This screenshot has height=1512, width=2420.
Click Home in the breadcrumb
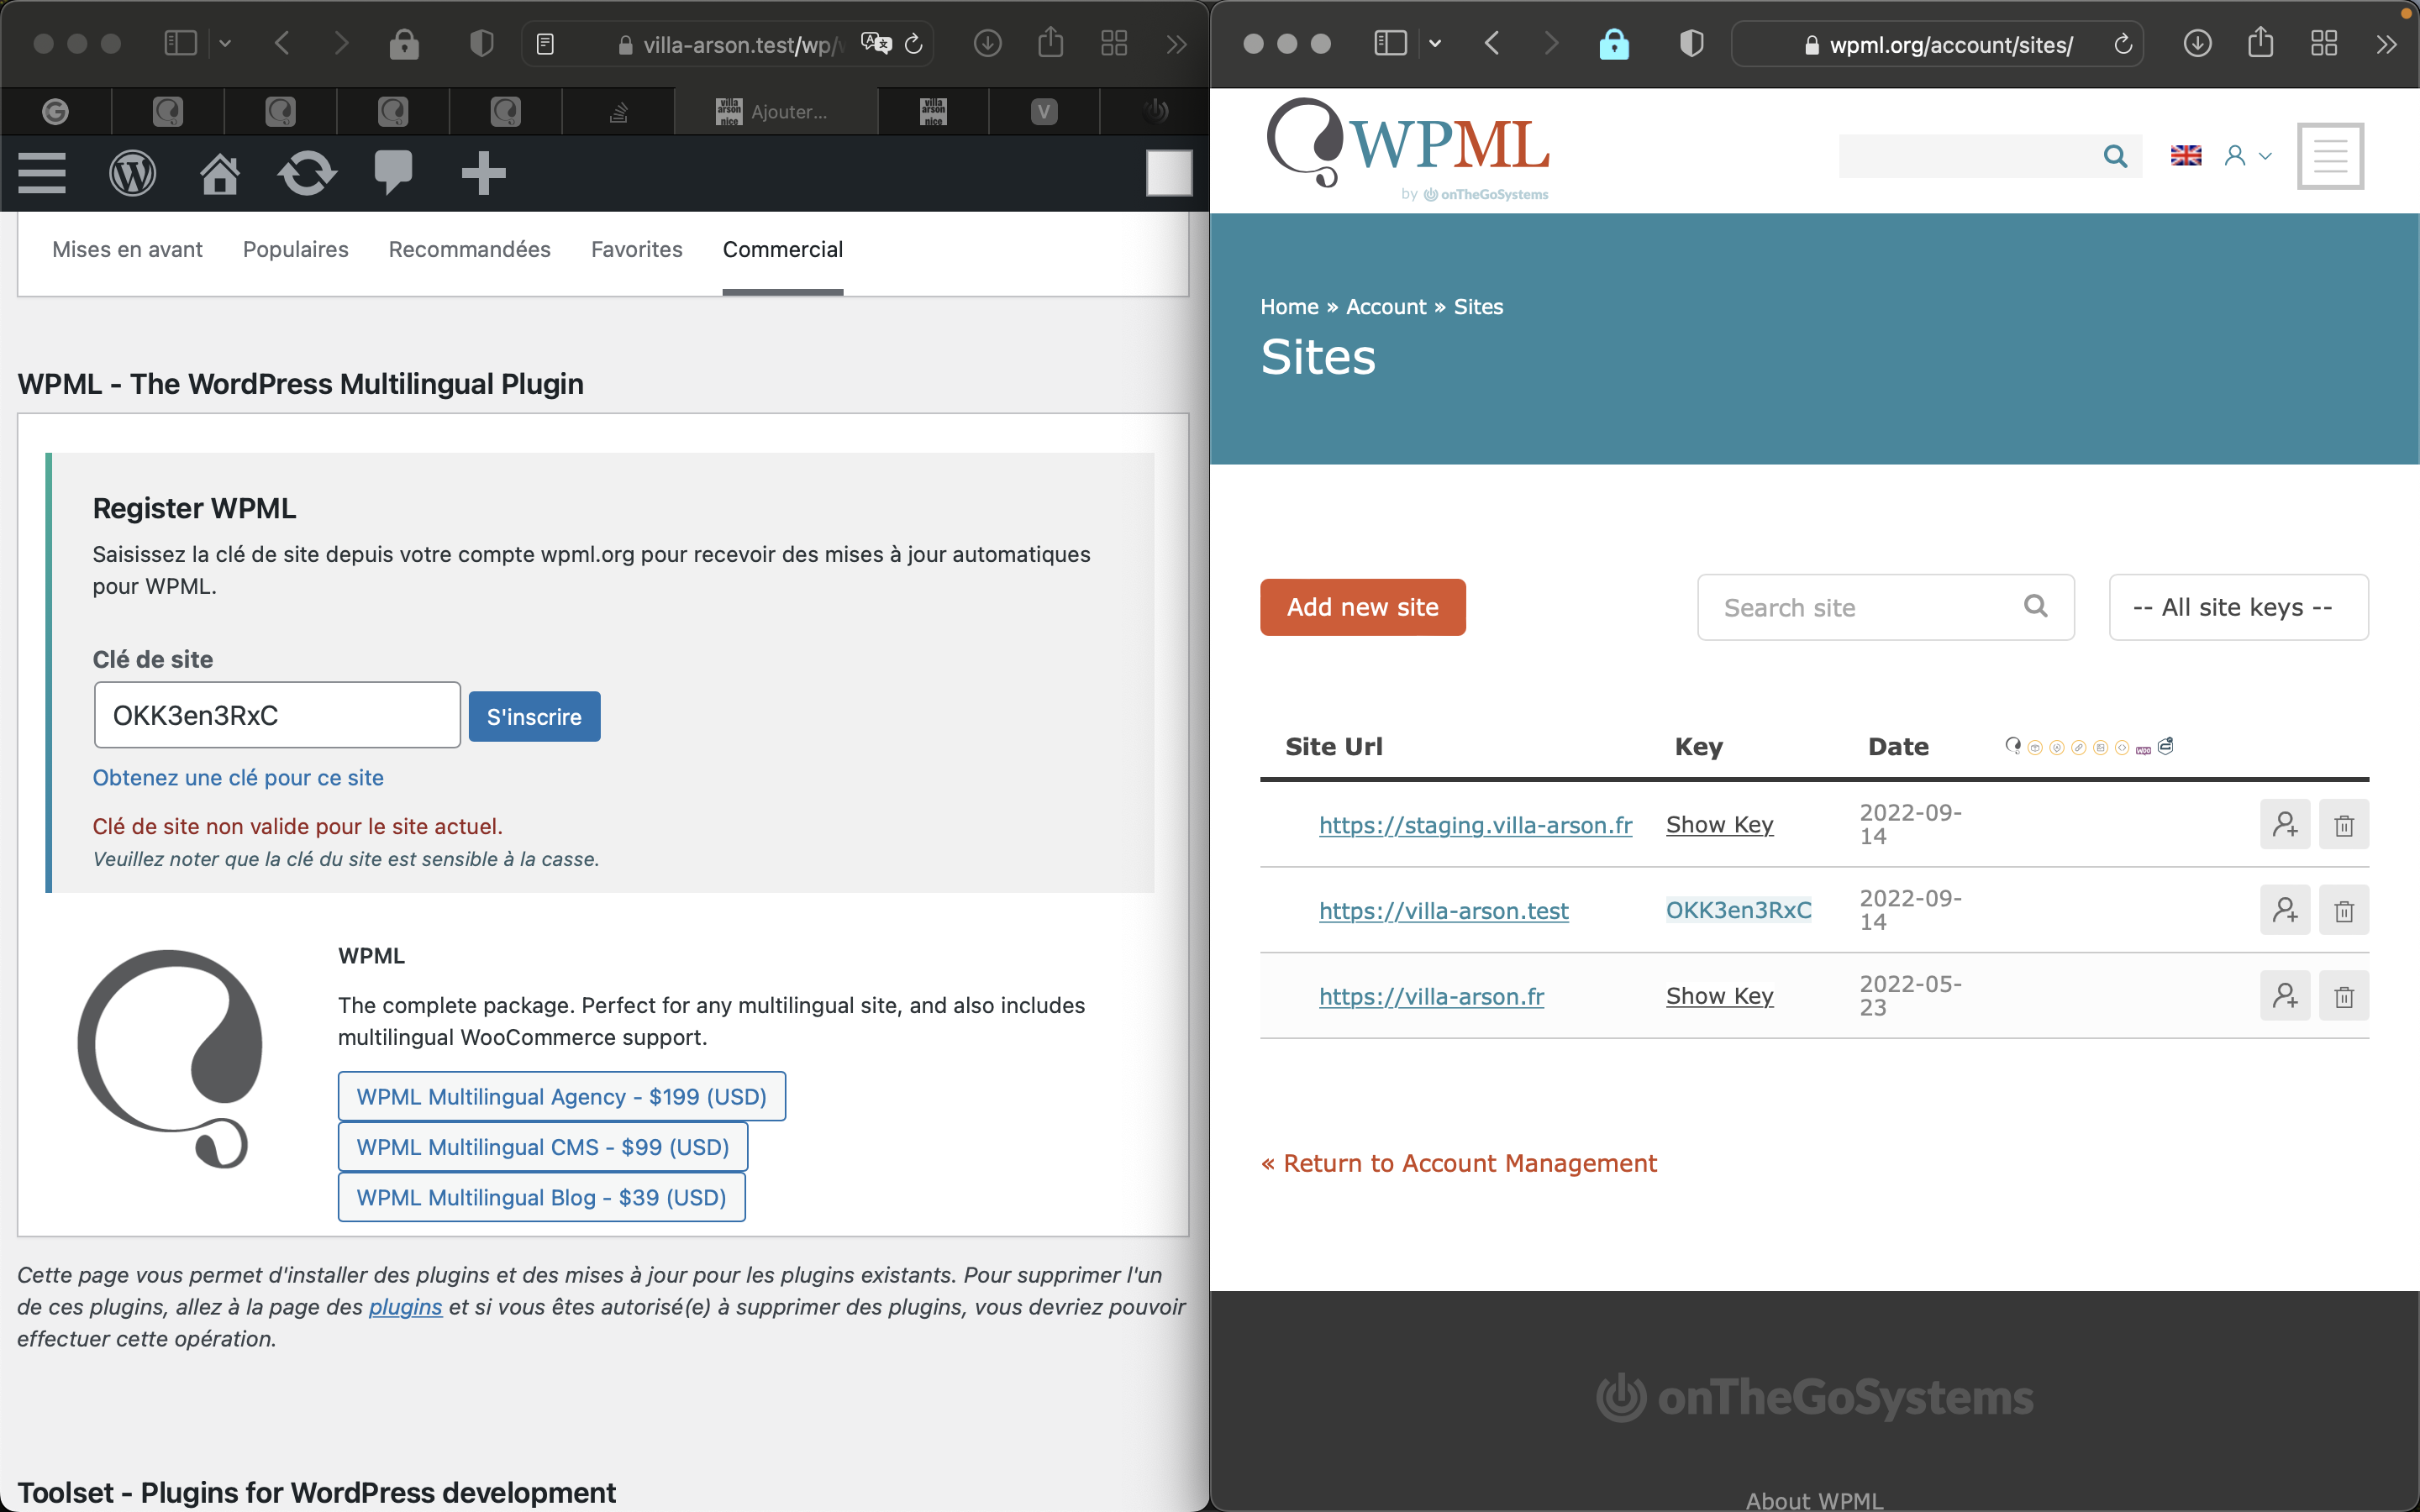[1289, 307]
